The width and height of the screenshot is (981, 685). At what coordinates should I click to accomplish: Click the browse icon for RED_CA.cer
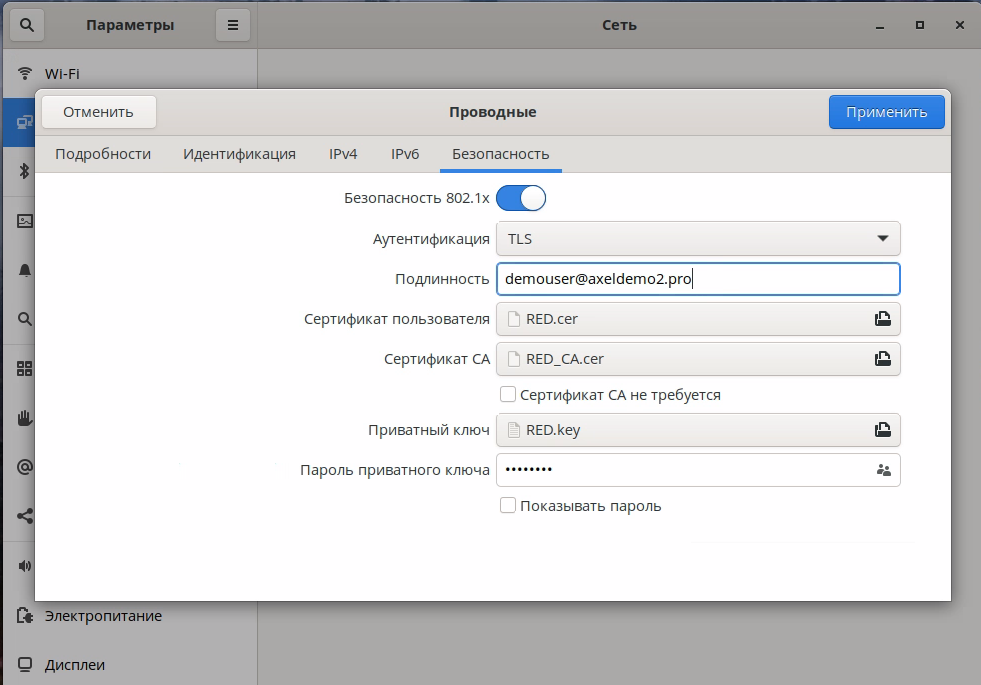click(882, 358)
